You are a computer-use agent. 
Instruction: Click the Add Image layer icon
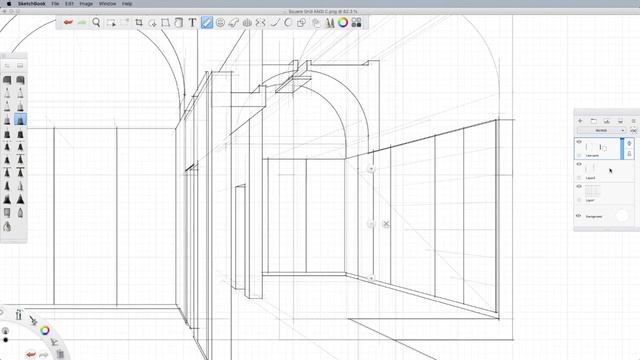click(x=607, y=121)
